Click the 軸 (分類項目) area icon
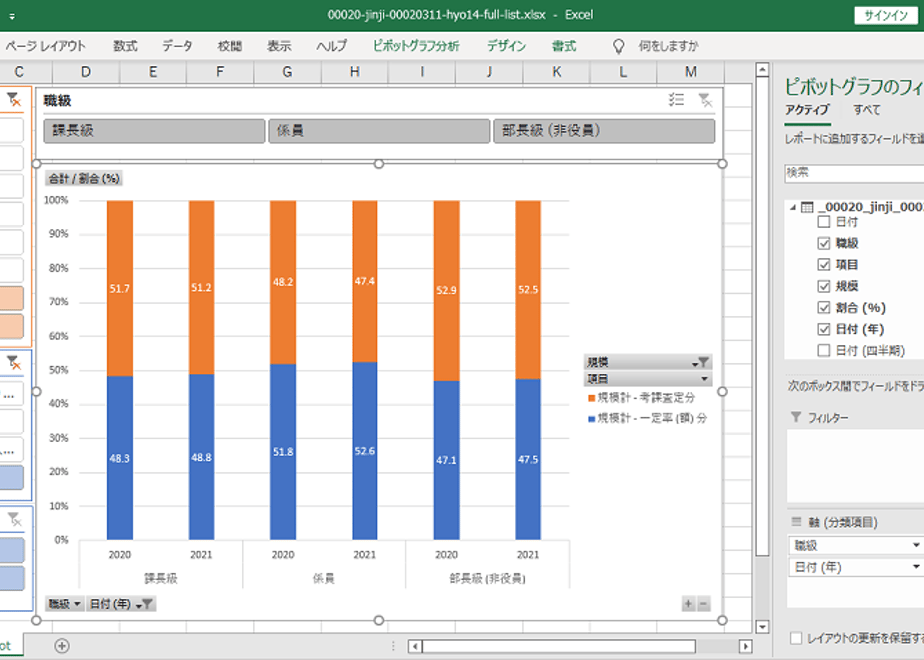Screen dimensions: 924x660 [x=796, y=522]
